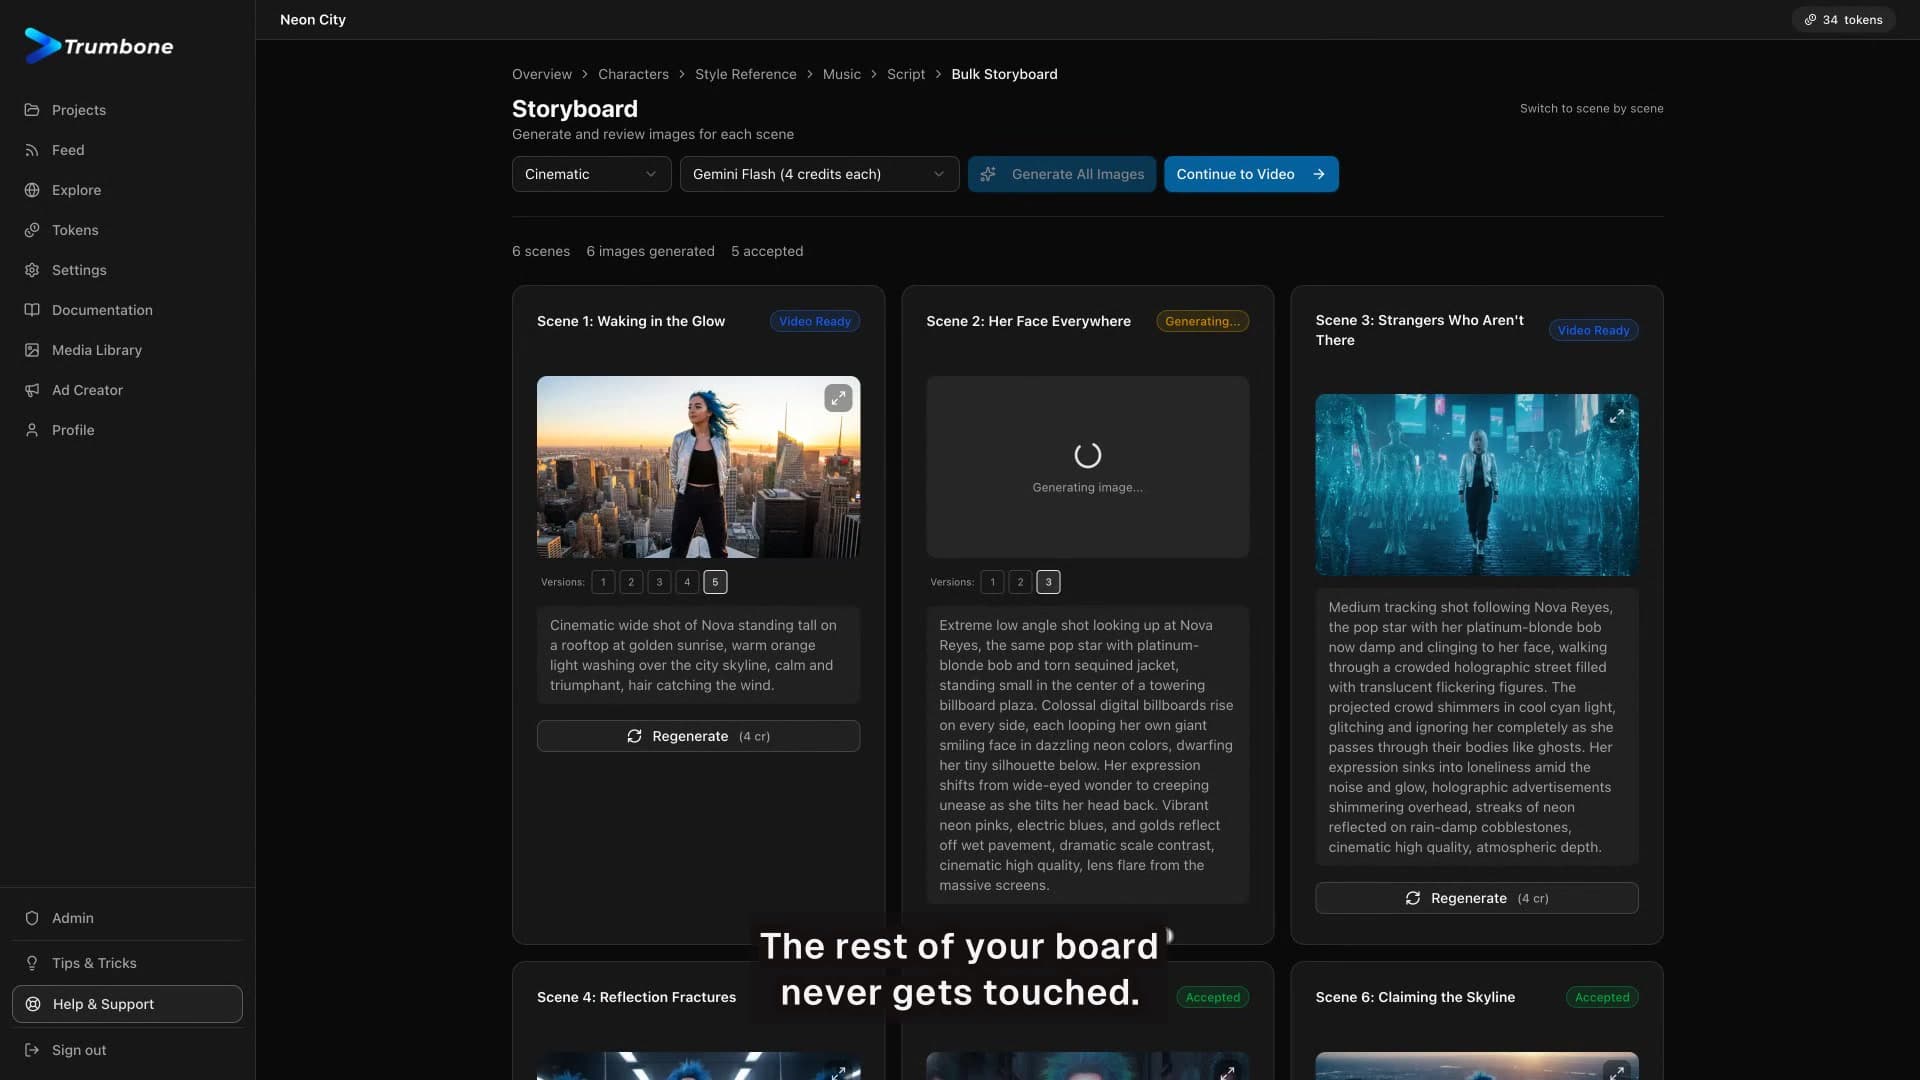Click the Bulk Storyboard breadcrumb
The image size is (1920, 1080).
(1004, 74)
